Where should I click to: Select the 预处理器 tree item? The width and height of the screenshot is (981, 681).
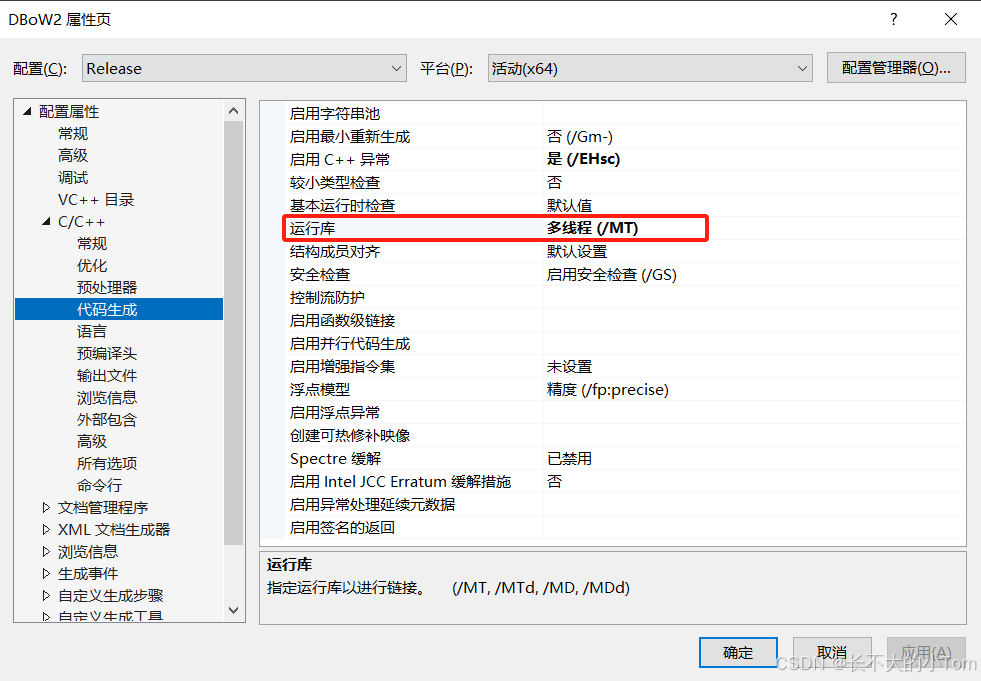point(107,287)
